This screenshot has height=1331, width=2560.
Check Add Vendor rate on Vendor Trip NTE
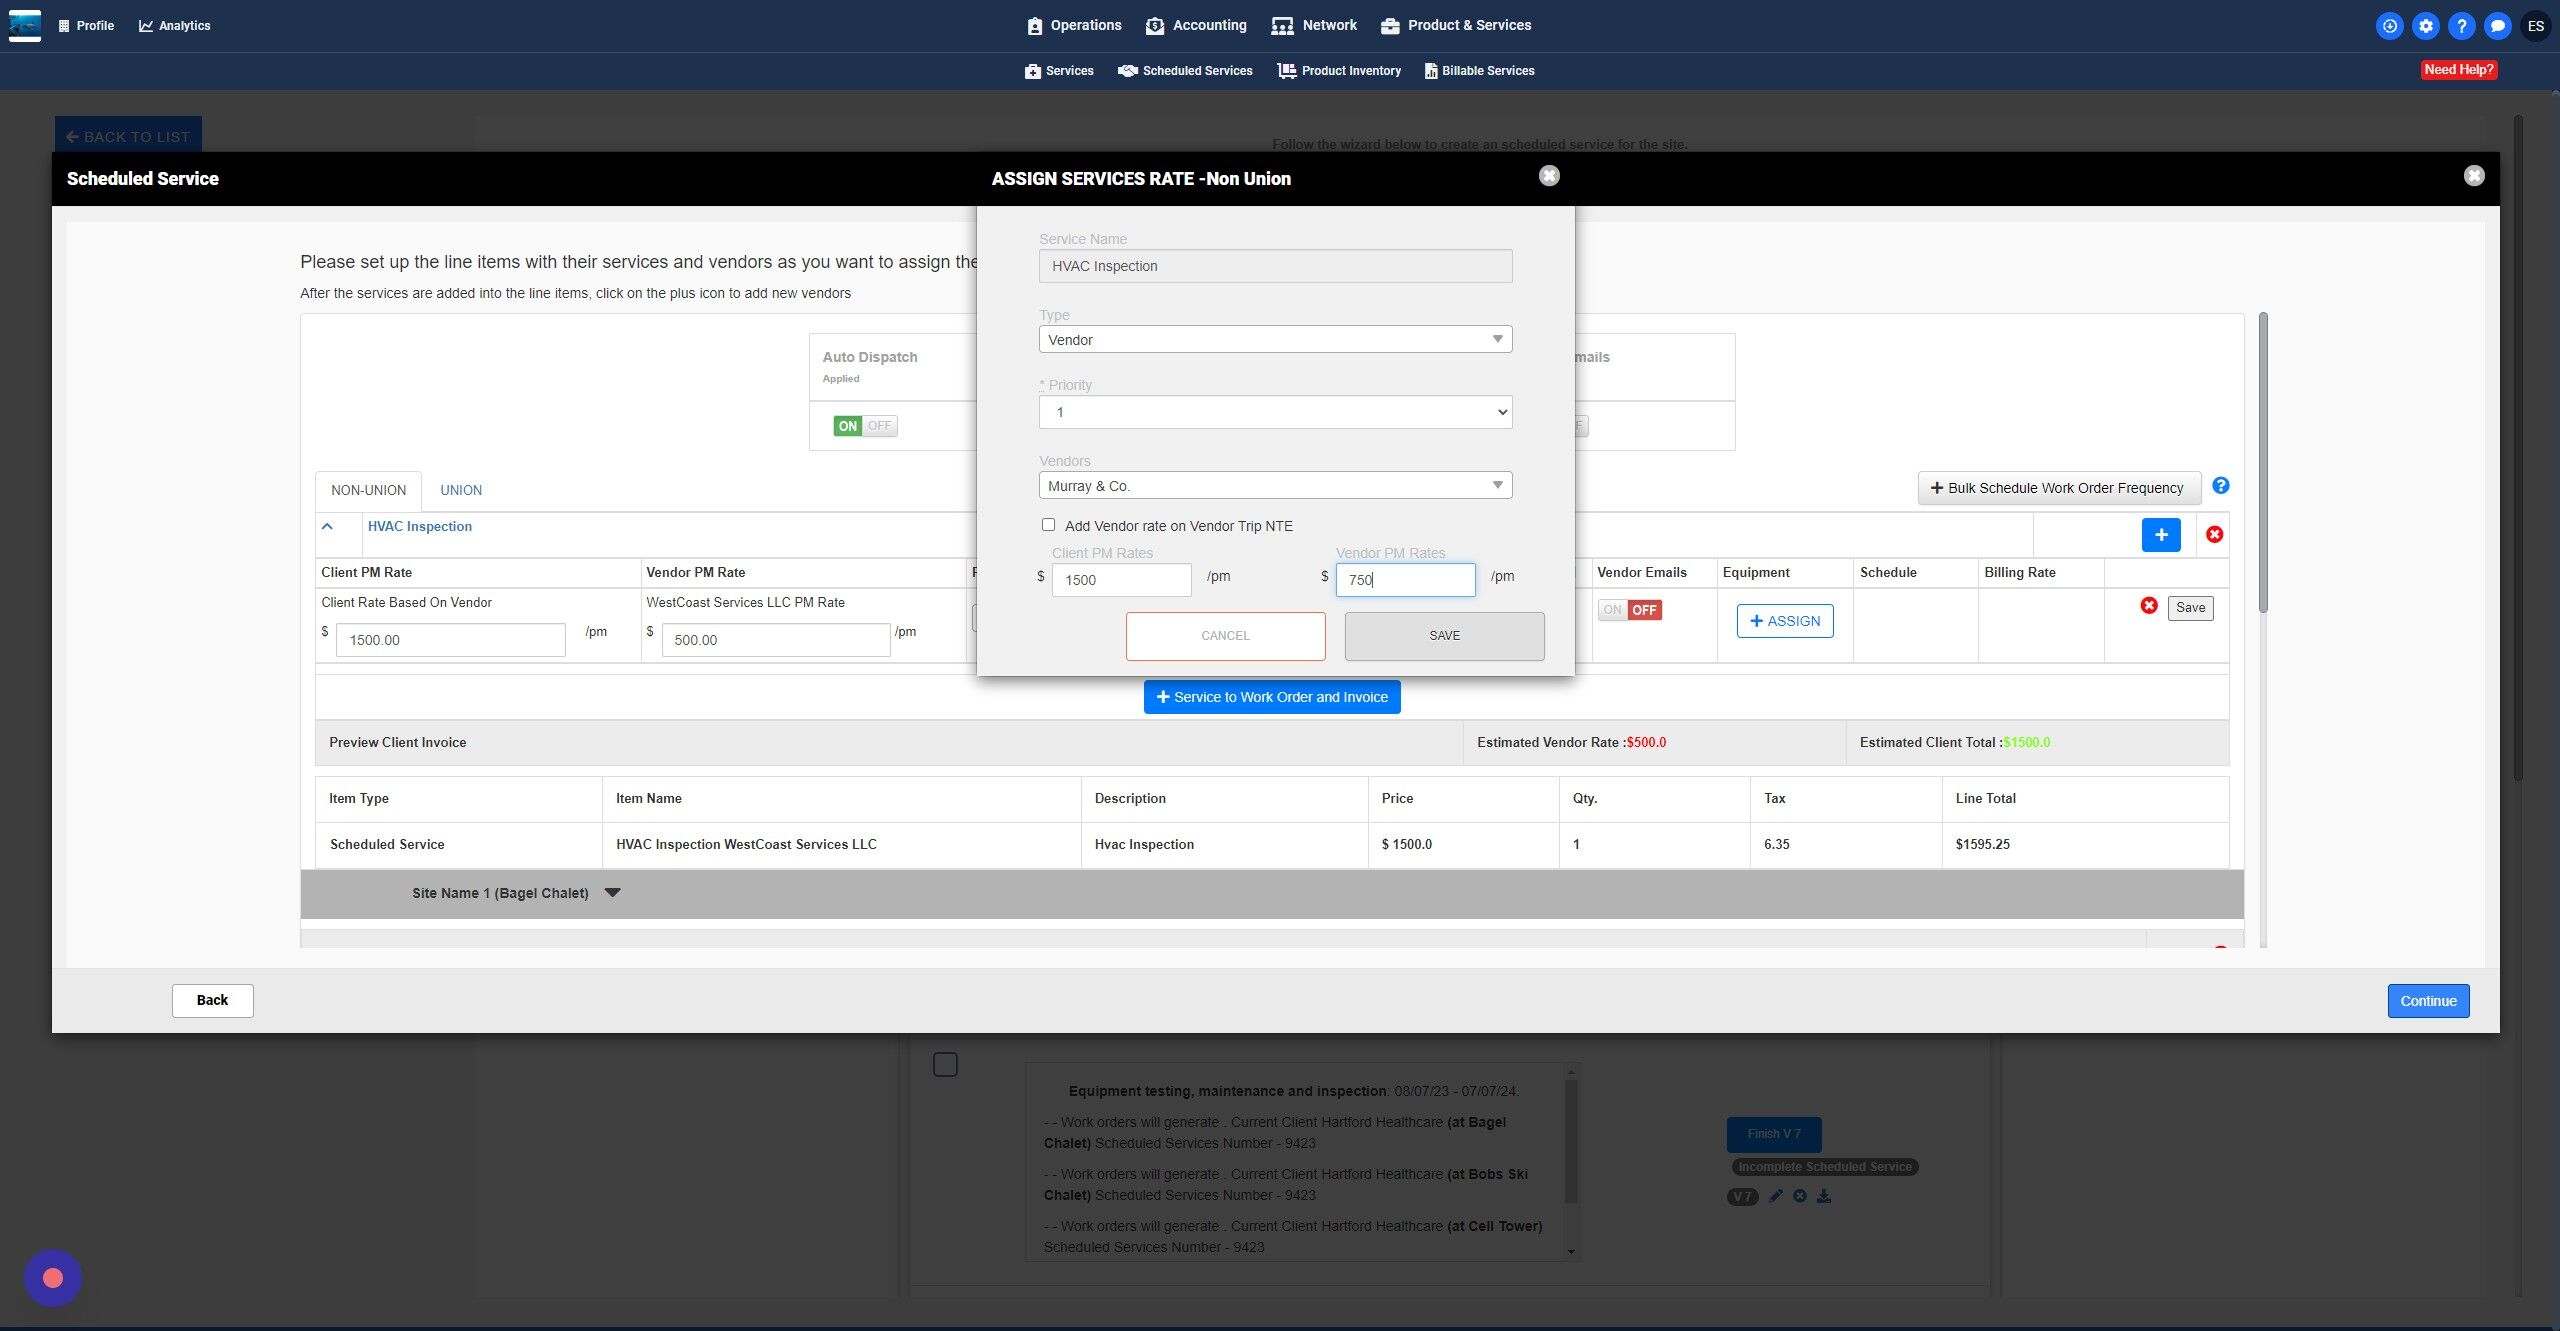point(1048,525)
